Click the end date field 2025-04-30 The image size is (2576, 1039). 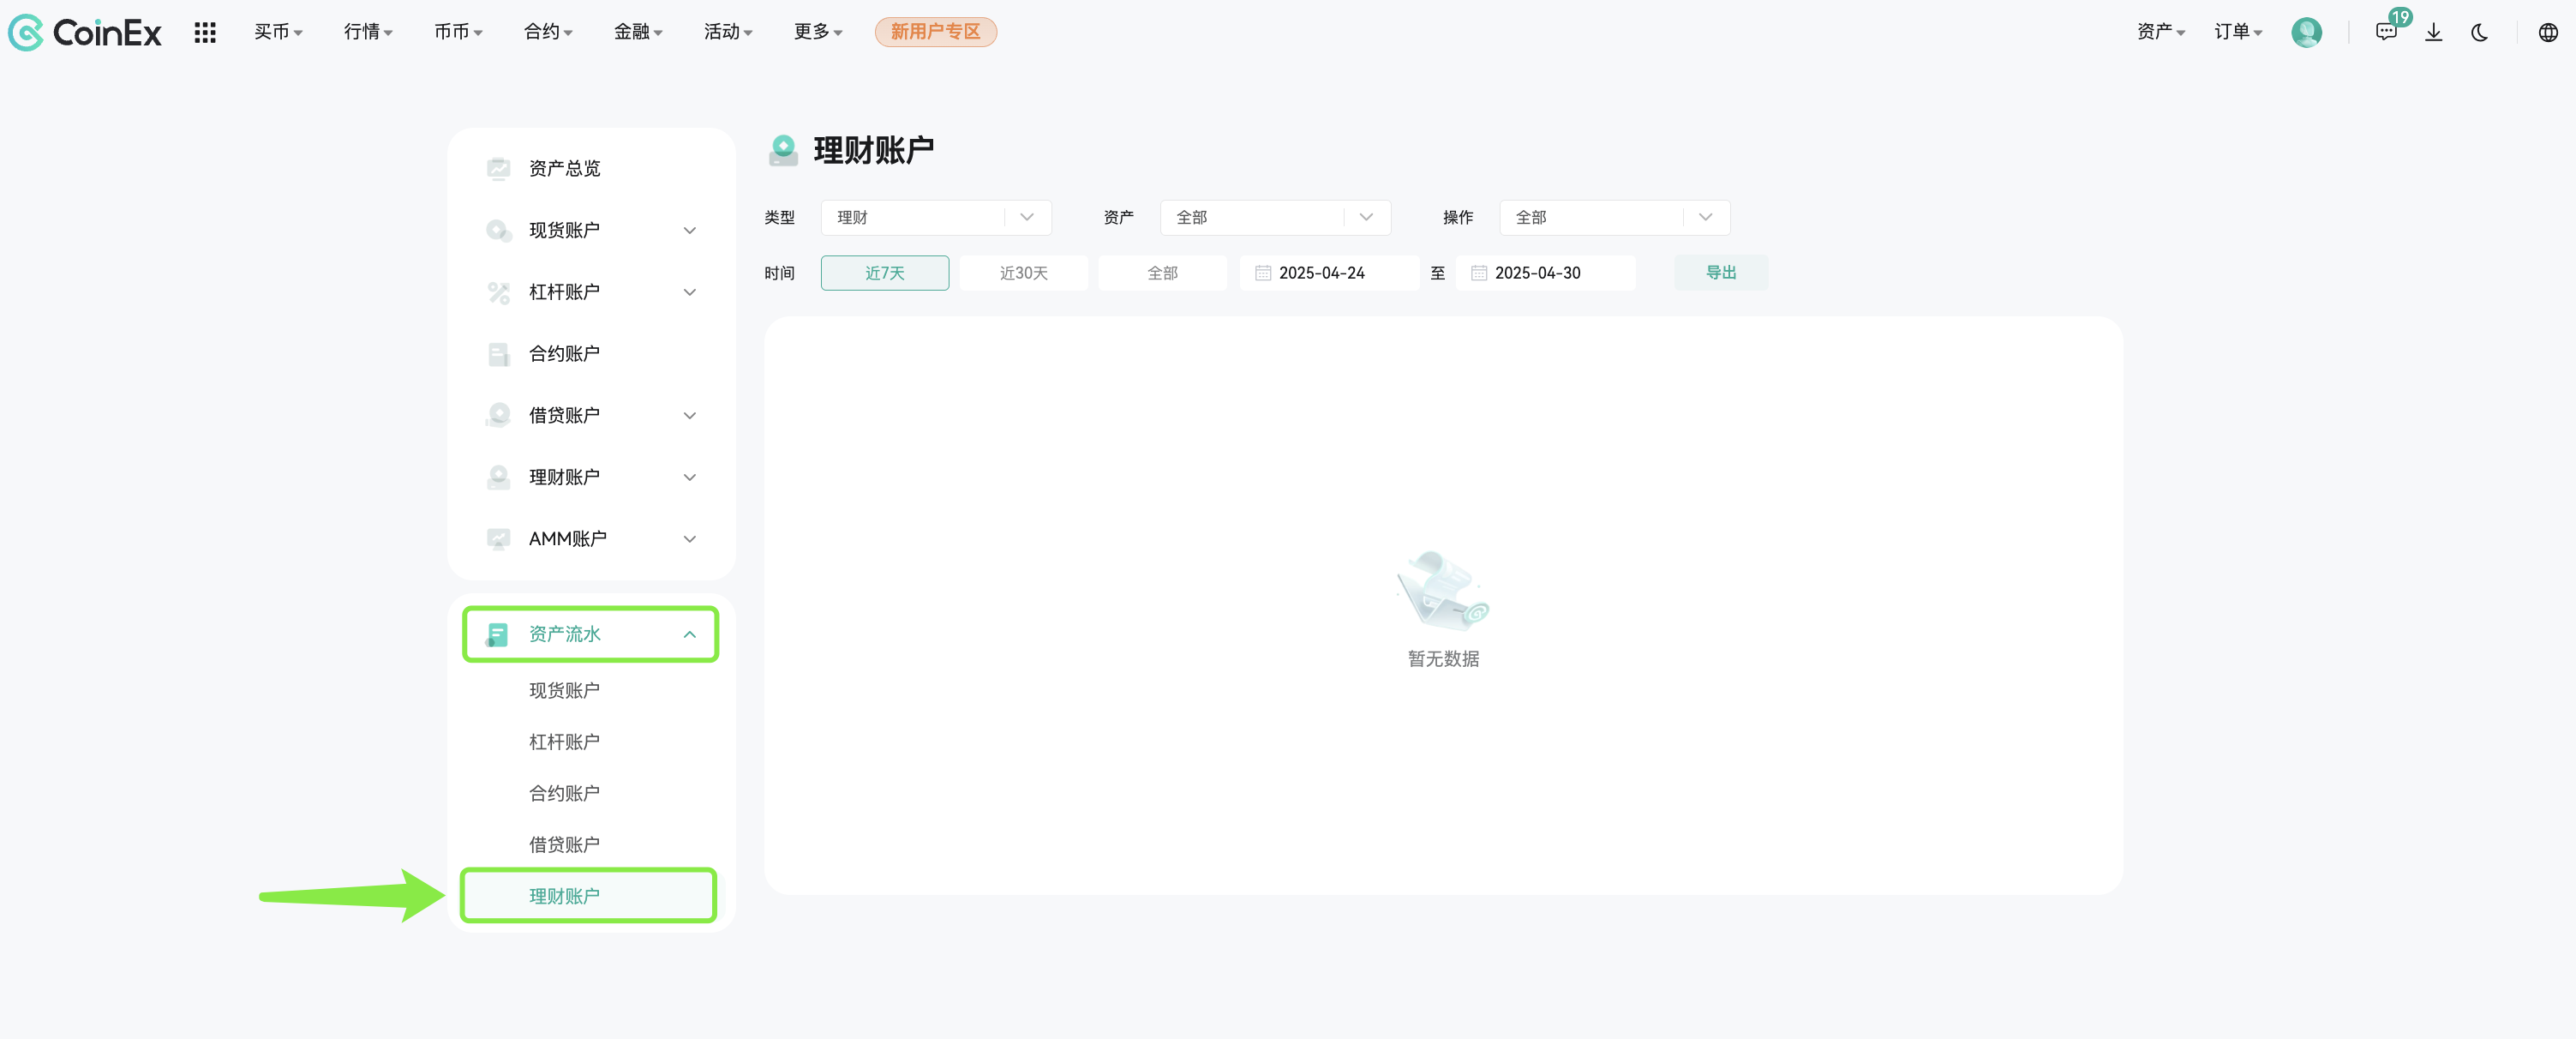(x=1545, y=273)
